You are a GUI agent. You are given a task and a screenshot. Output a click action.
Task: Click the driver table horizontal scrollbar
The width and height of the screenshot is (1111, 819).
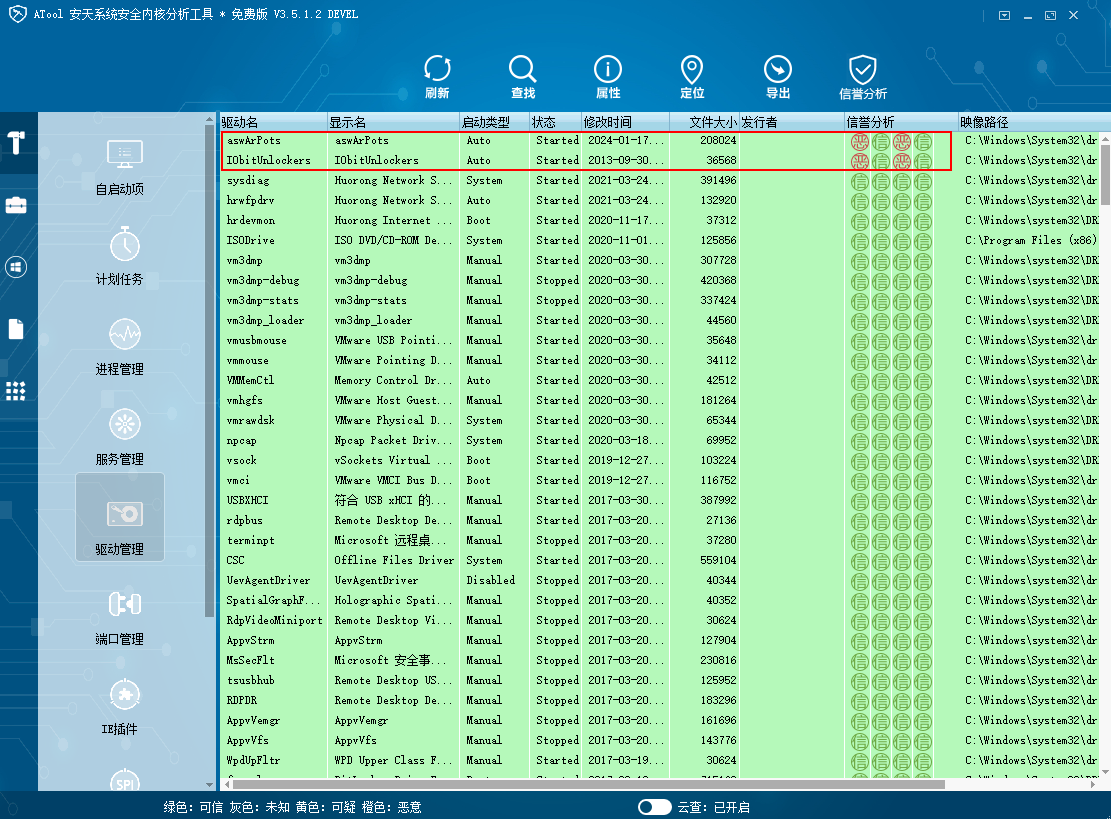pos(588,784)
